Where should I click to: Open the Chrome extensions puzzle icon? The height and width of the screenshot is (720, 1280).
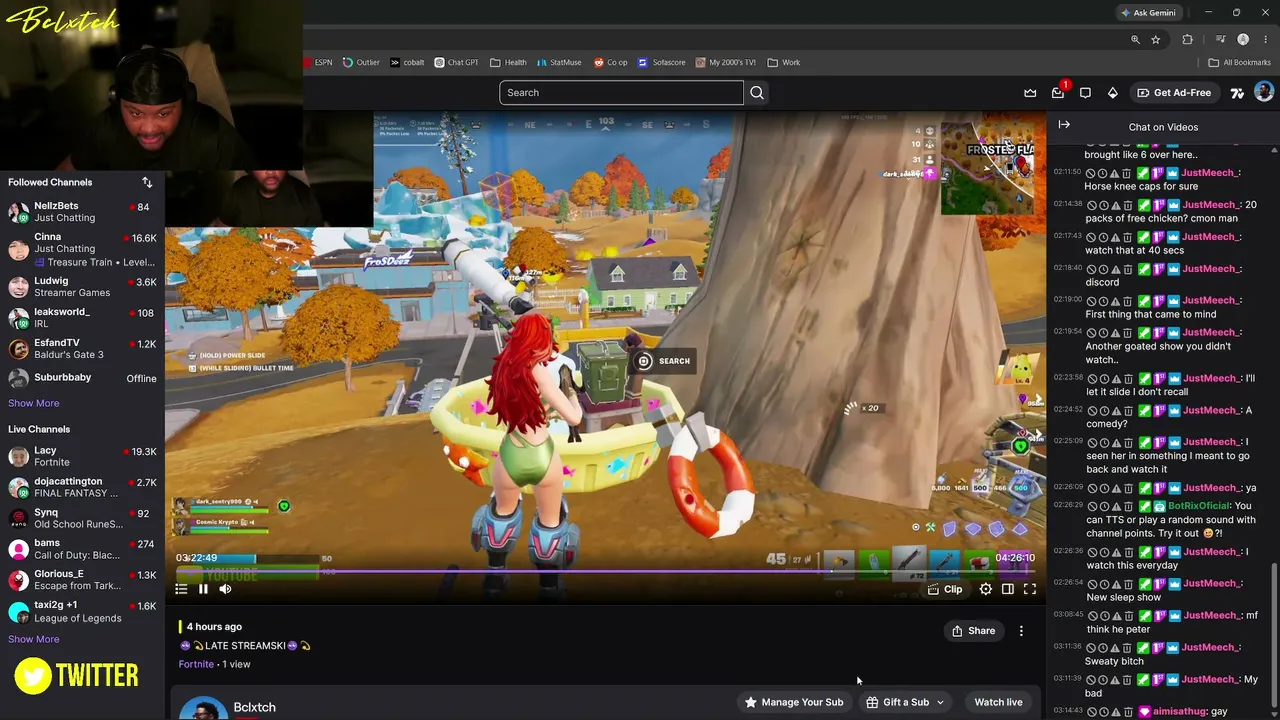[x=1187, y=40]
